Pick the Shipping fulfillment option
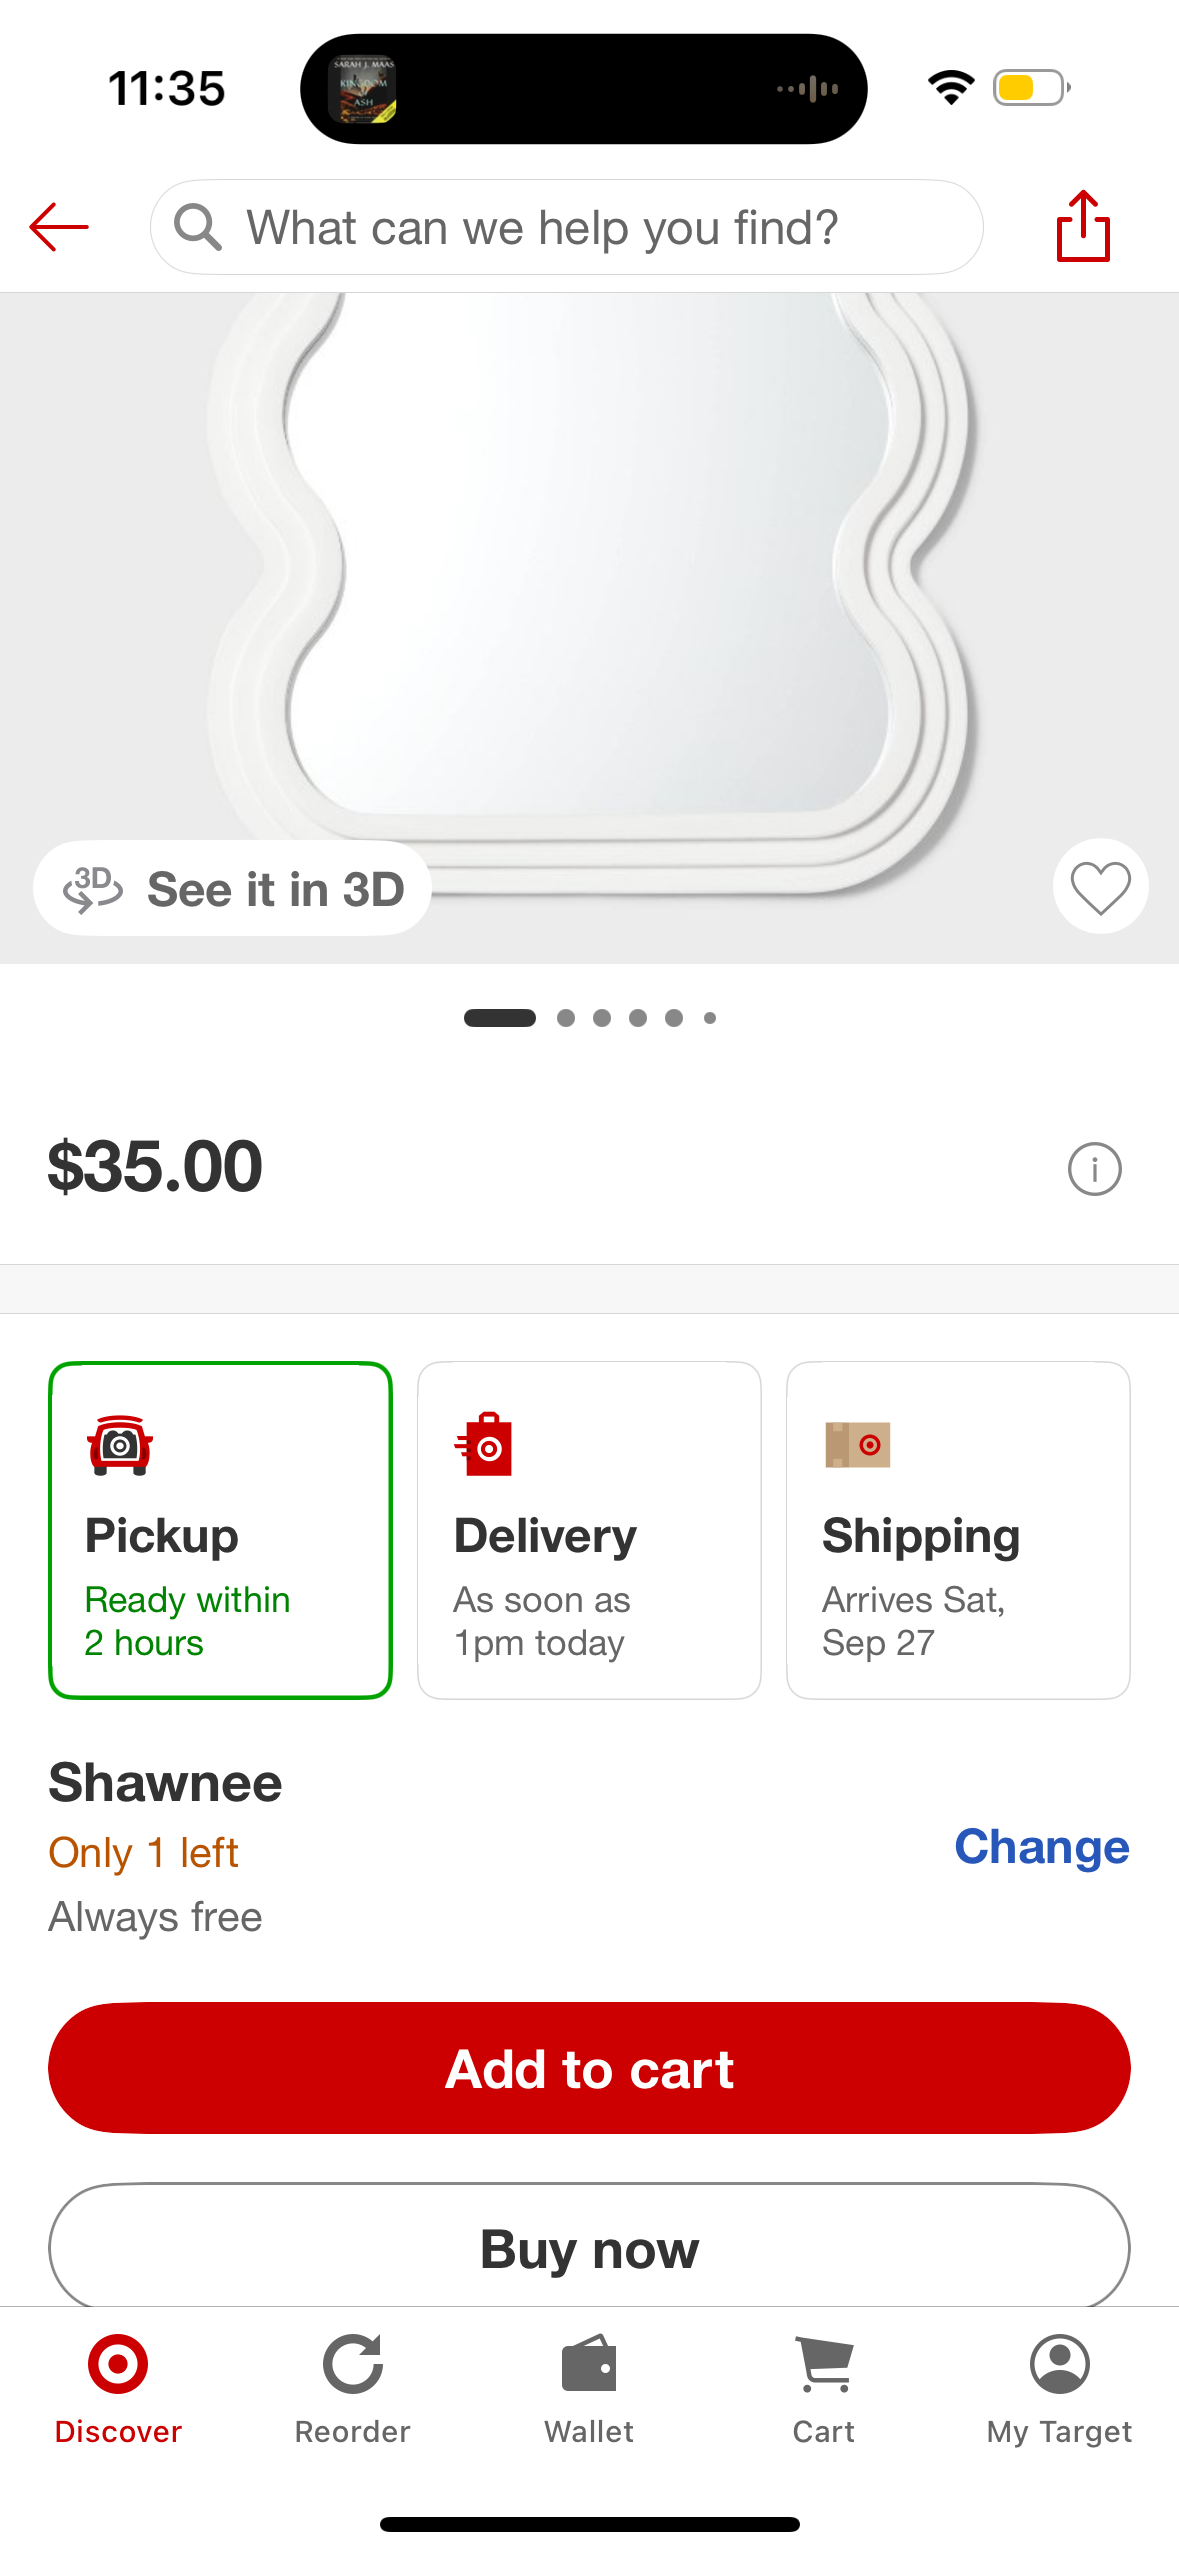The width and height of the screenshot is (1179, 2556). coord(958,1530)
